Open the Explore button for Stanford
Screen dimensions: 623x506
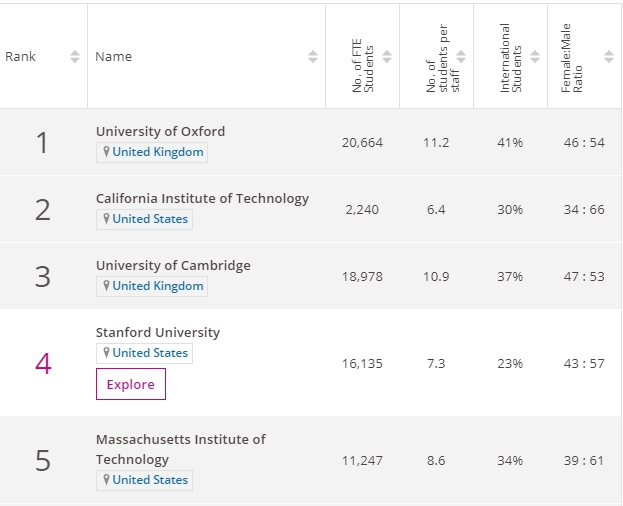131,384
